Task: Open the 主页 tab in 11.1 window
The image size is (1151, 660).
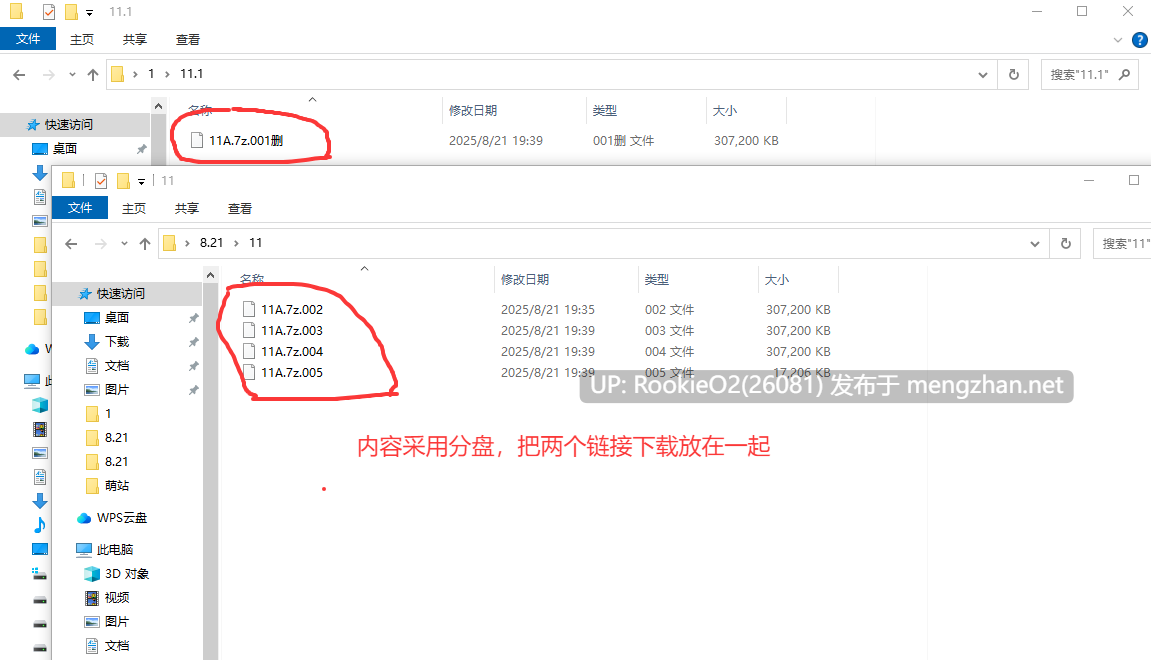Action: (x=81, y=40)
